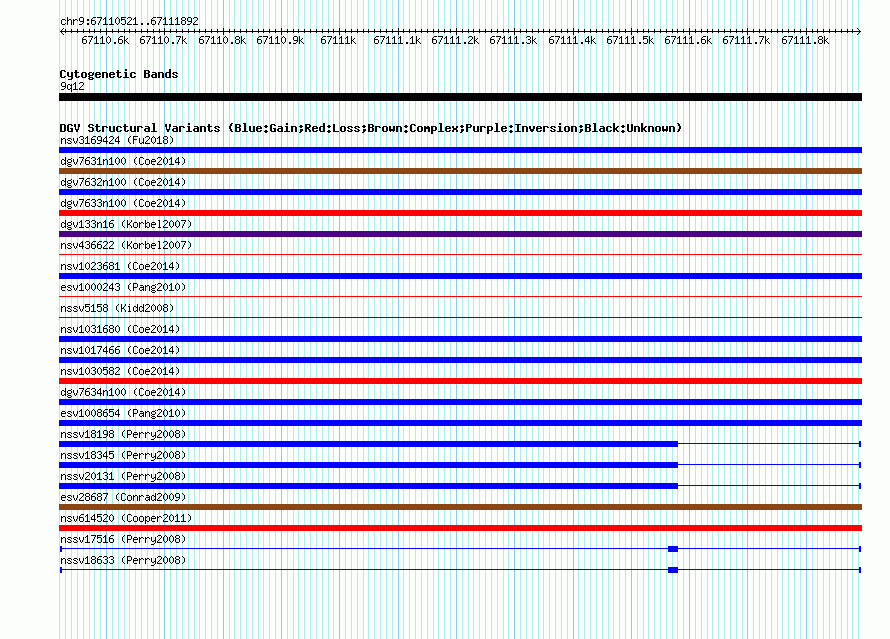Screen dimensions: 890x639
Task: Select the blue nsv1031680 gain bar
Action: coord(460,339)
